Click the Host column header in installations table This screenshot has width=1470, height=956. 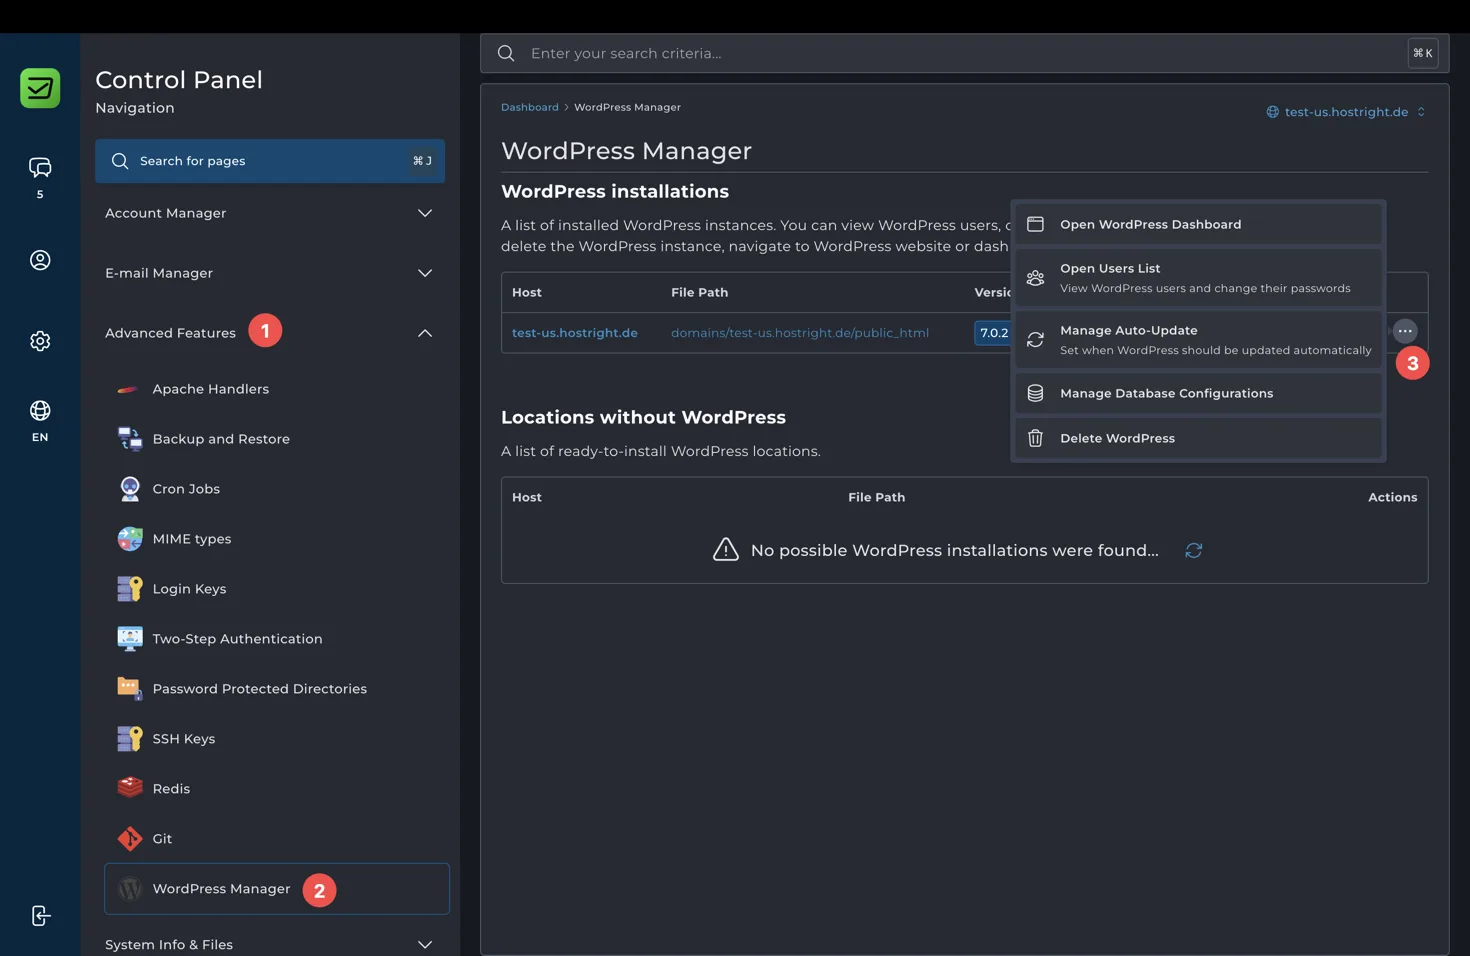pos(527,293)
